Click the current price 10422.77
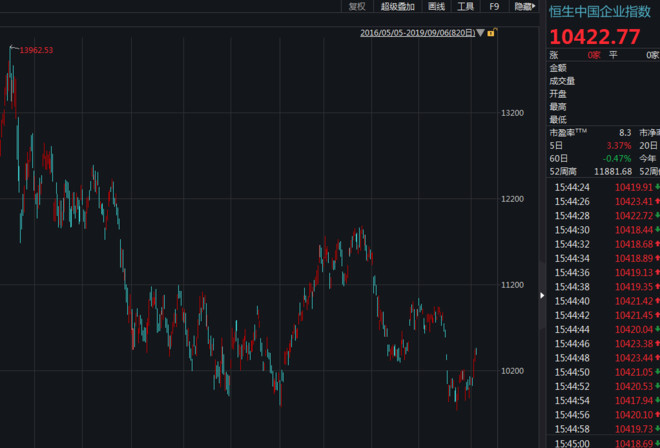Image resolution: width=660 pixels, height=448 pixels. [x=595, y=37]
